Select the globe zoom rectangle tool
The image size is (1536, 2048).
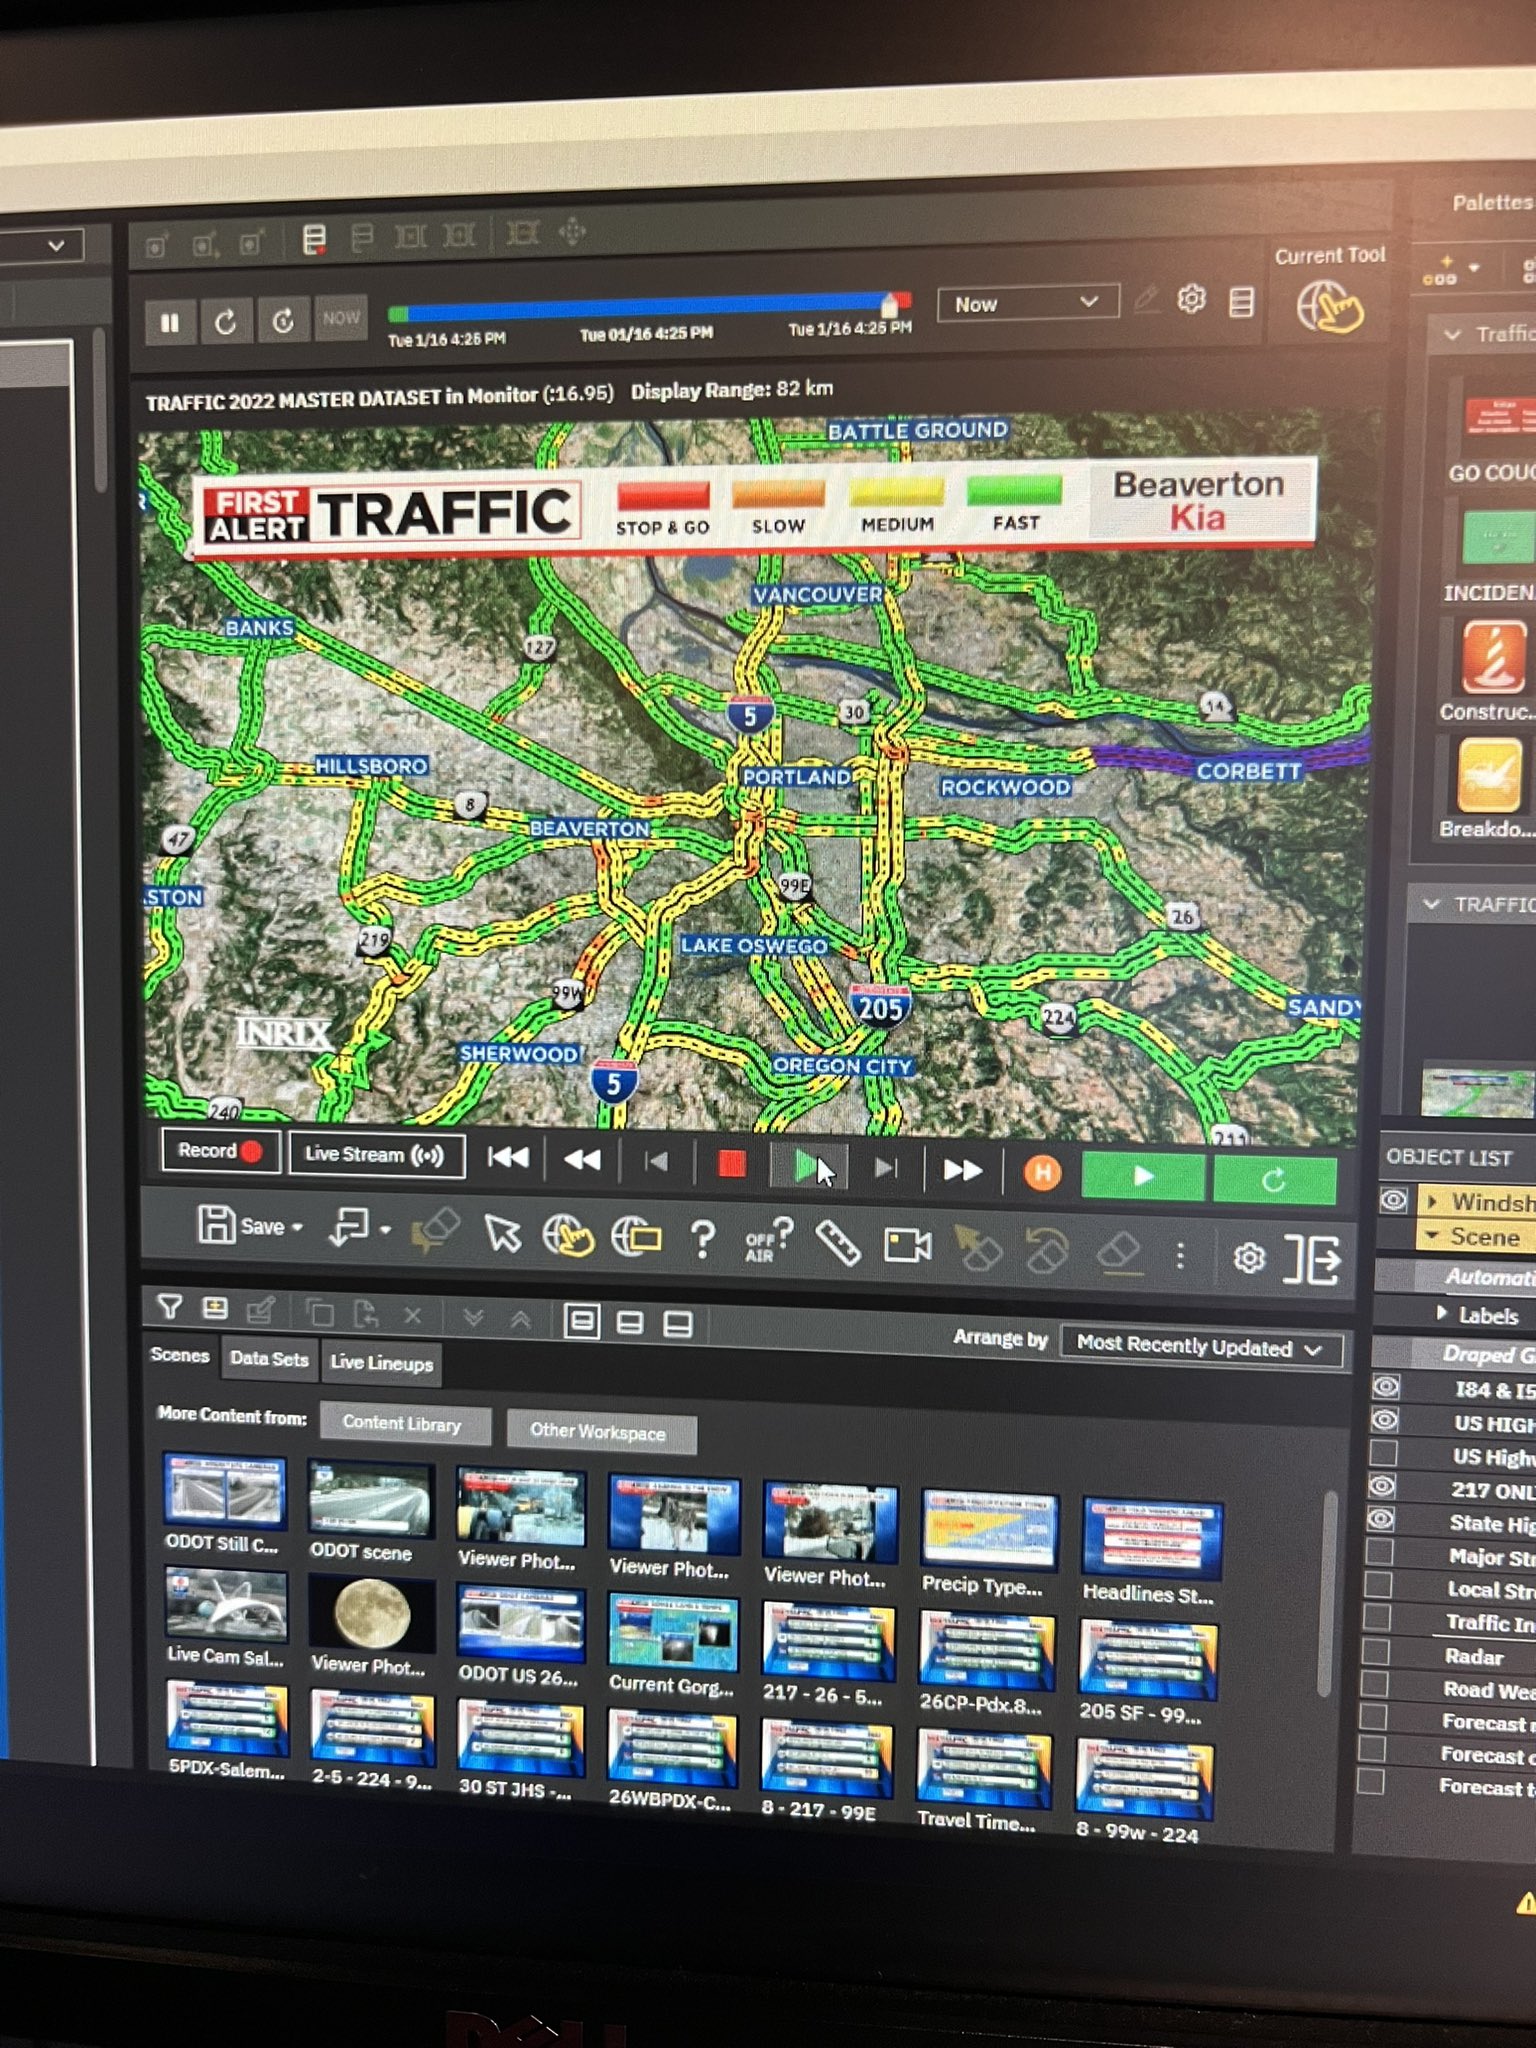click(x=636, y=1238)
